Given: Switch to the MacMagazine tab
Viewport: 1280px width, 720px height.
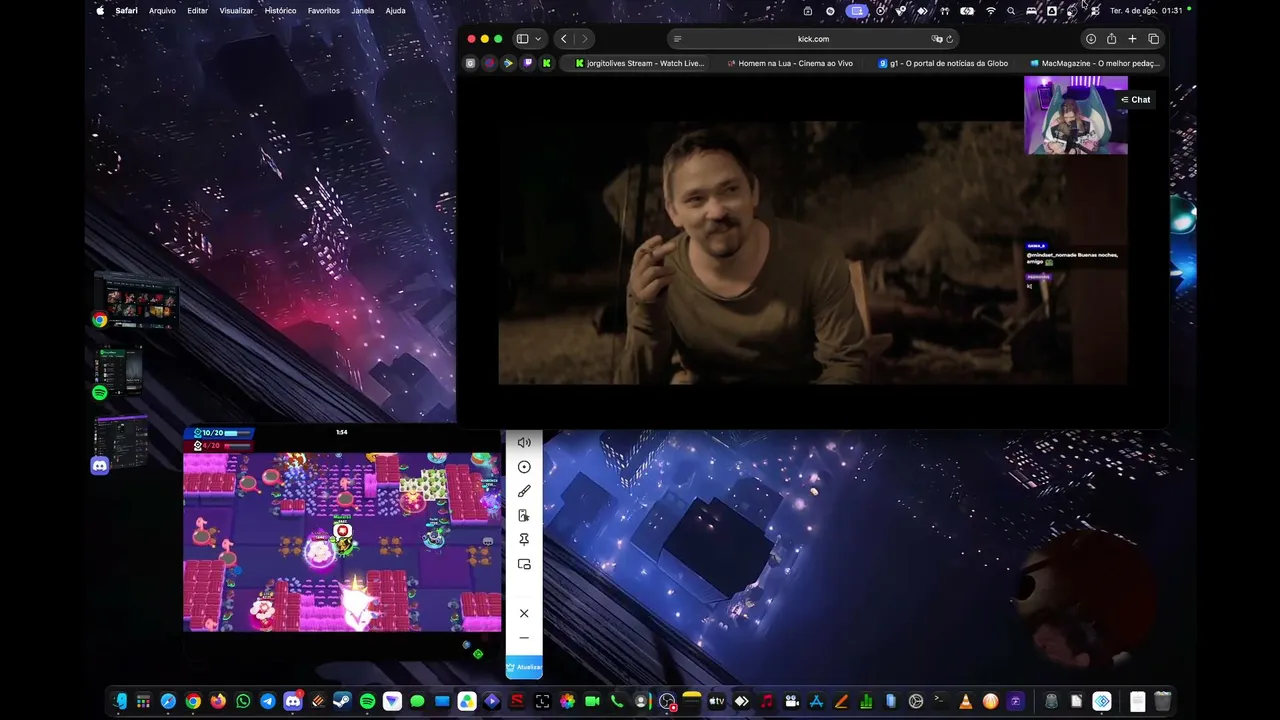Looking at the screenshot, I should tap(1095, 63).
